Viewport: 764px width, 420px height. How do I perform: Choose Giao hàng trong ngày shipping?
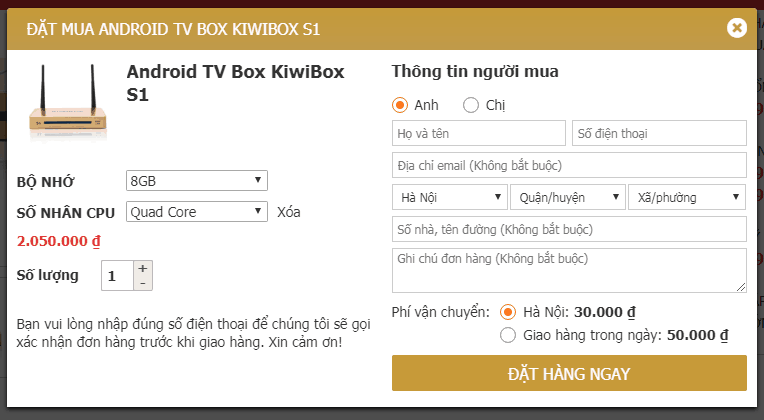pyautogui.click(x=508, y=335)
